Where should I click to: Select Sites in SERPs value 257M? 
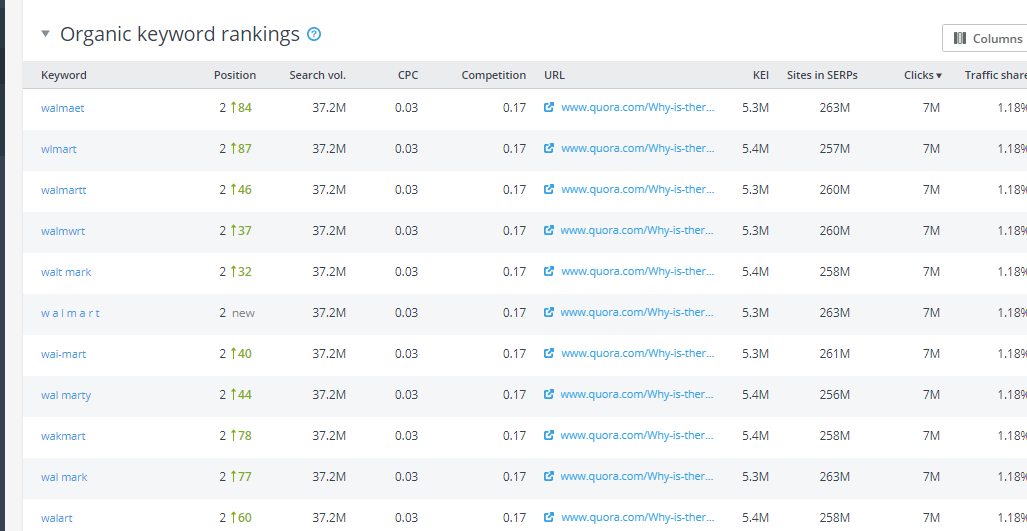coord(834,149)
